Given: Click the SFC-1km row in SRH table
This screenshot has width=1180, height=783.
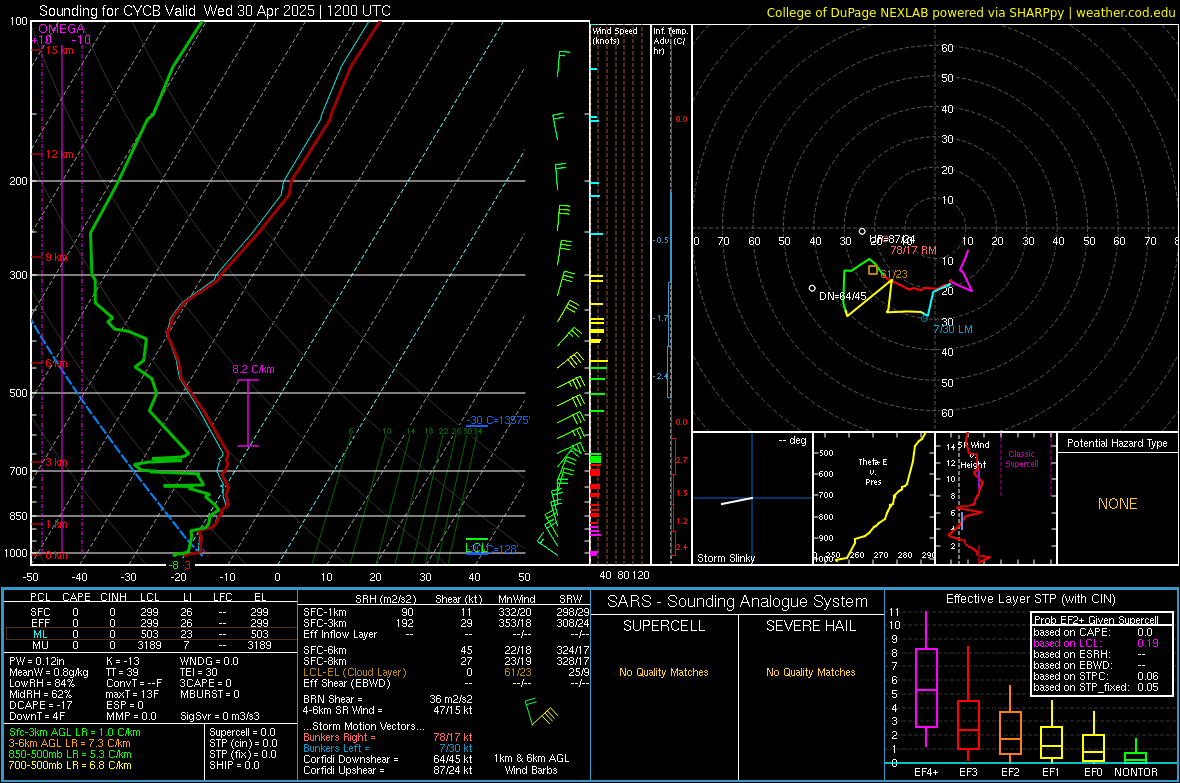Looking at the screenshot, I should [x=446, y=612].
